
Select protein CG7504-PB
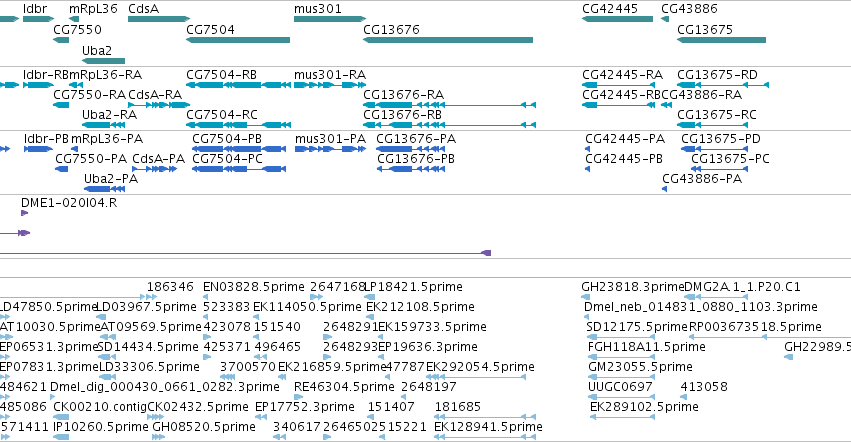click(x=239, y=149)
